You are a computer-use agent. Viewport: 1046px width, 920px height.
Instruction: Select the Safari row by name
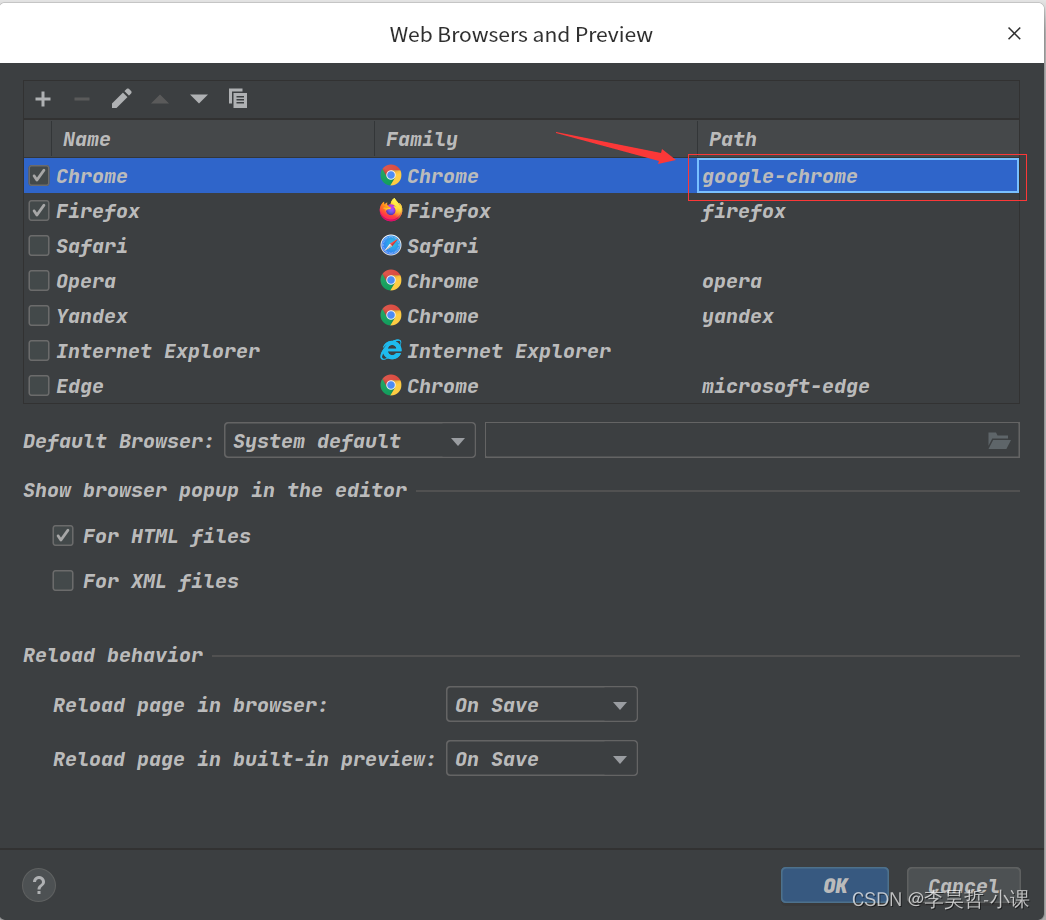click(x=92, y=246)
